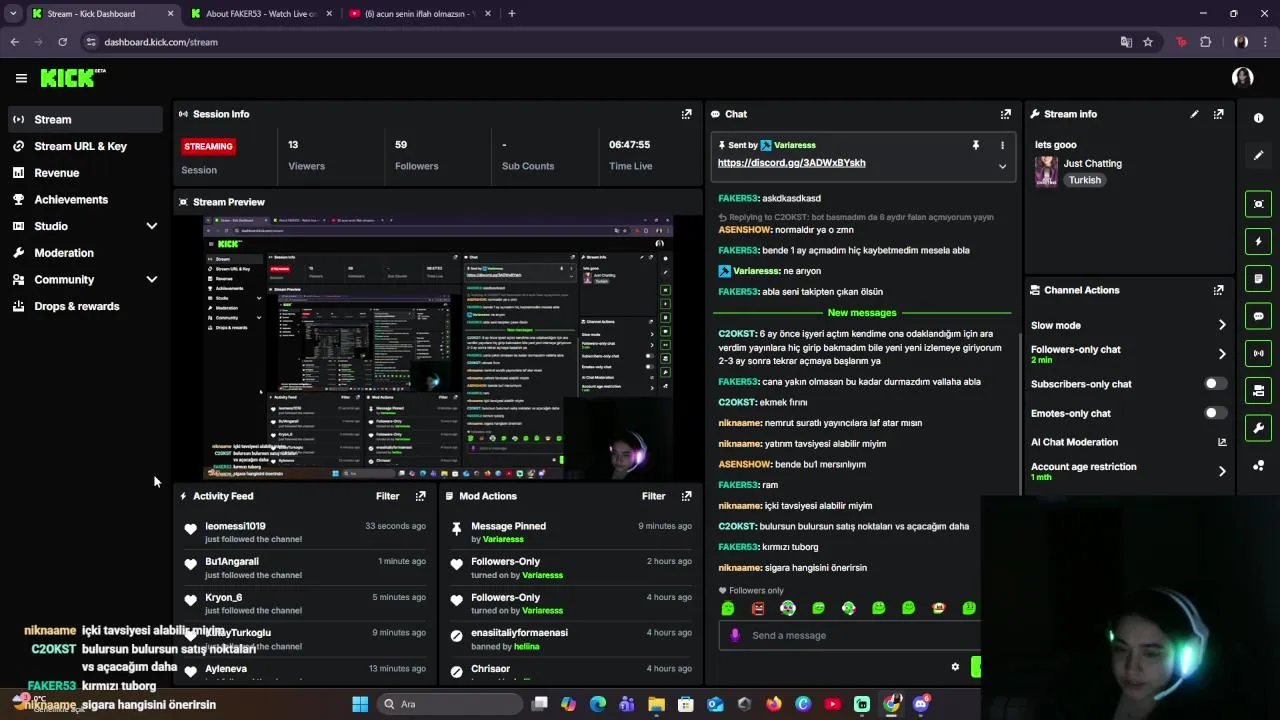Click the Turkish language tag
The width and height of the screenshot is (1280, 720).
pos(1084,181)
